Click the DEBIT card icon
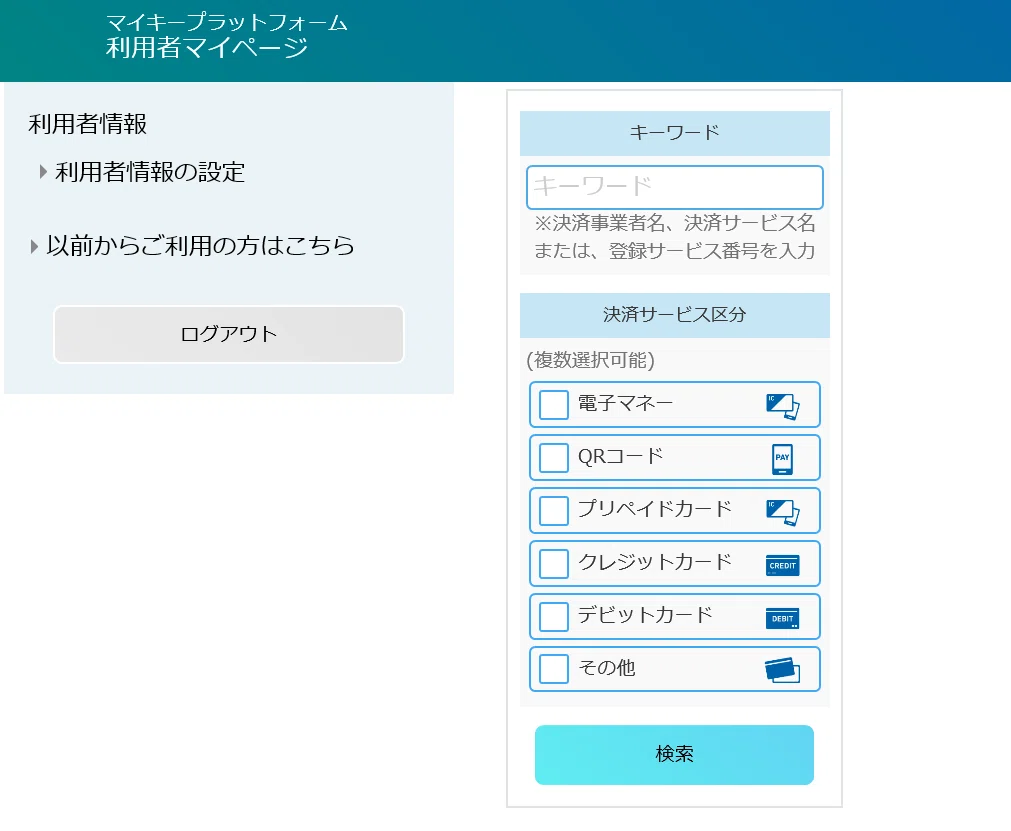The width and height of the screenshot is (1011, 831). click(782, 618)
